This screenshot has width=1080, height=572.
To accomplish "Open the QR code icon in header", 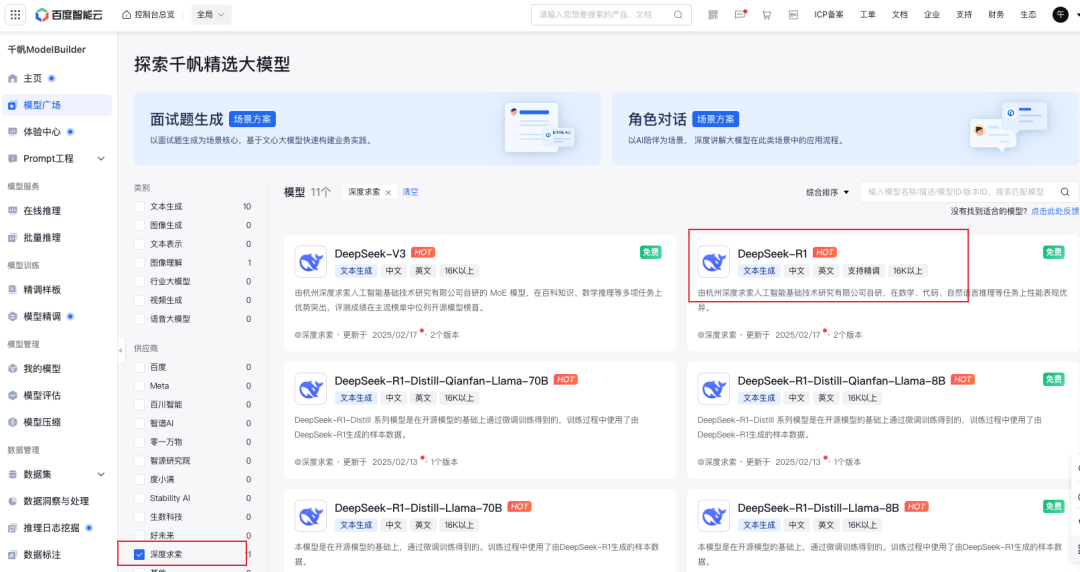I will click(x=713, y=14).
